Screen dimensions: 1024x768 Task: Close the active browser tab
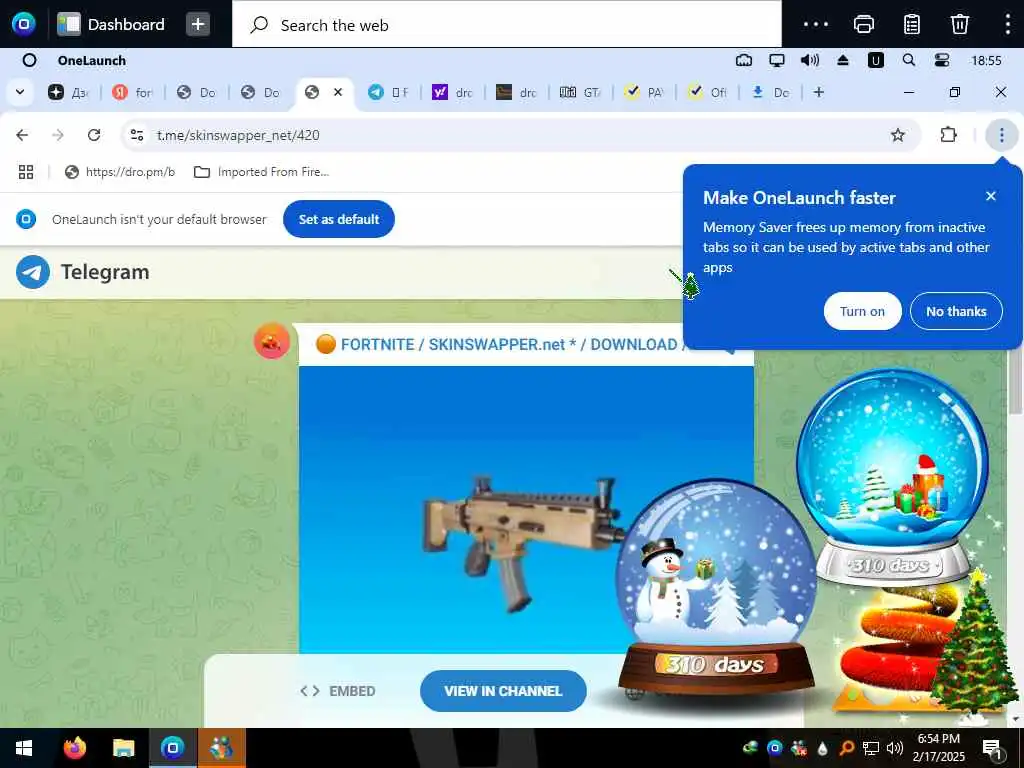338,92
